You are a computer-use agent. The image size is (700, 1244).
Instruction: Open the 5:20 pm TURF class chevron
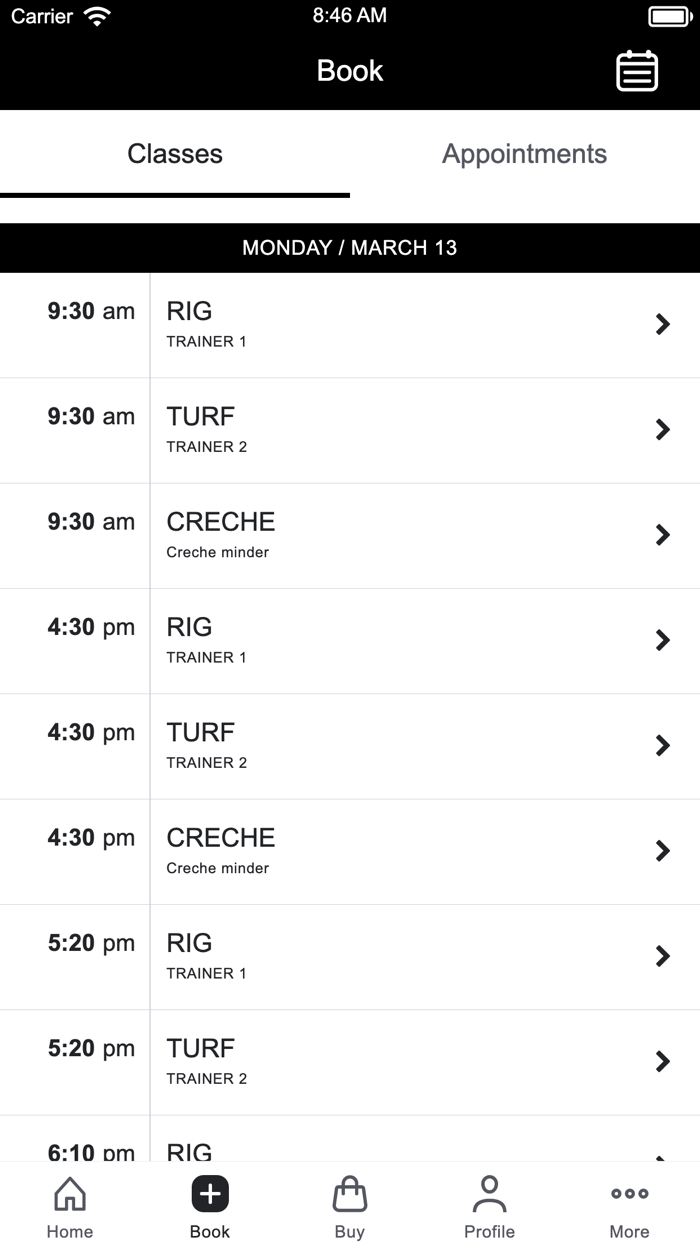tap(662, 1062)
